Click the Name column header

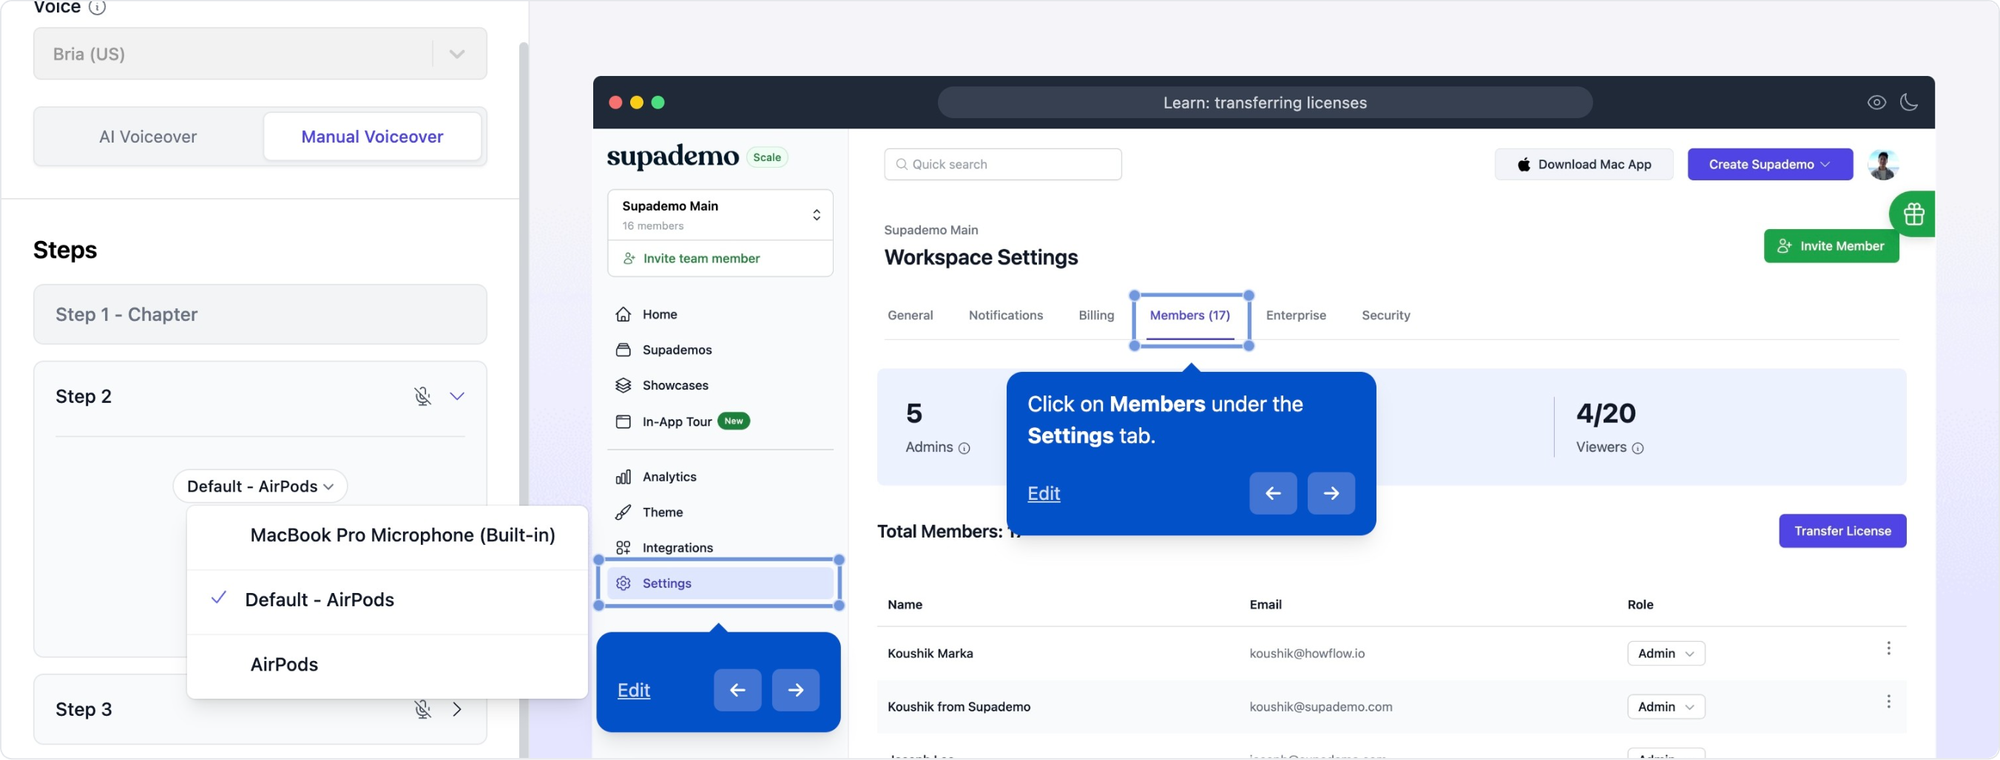pos(905,605)
